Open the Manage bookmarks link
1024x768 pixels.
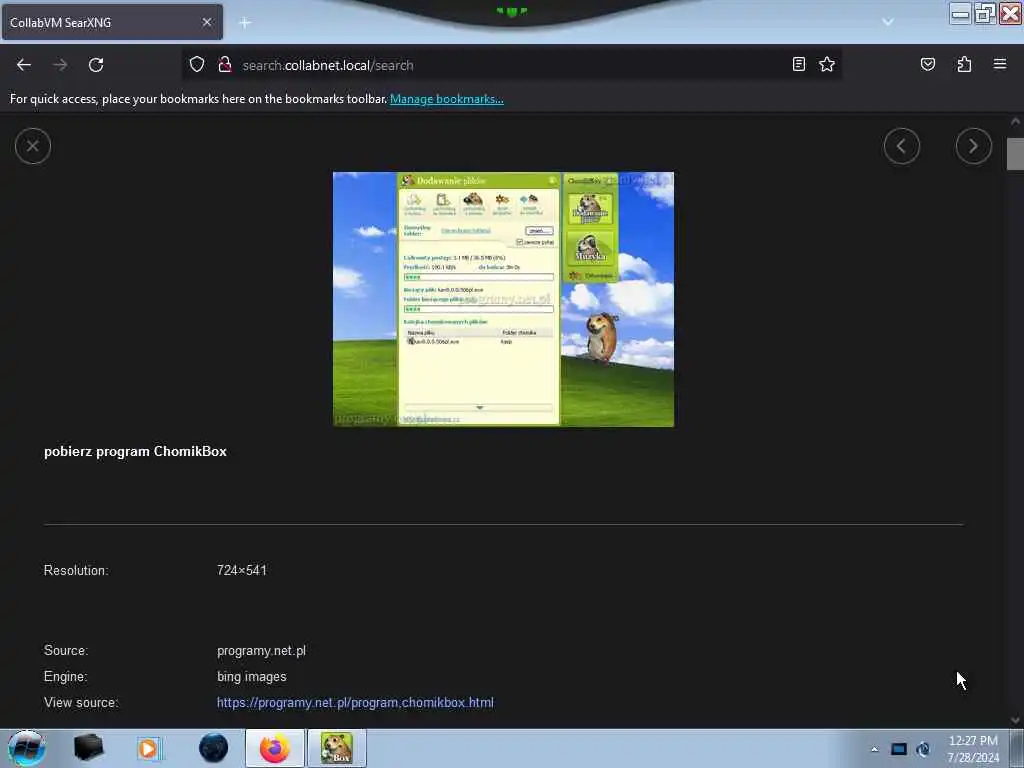pyautogui.click(x=447, y=99)
